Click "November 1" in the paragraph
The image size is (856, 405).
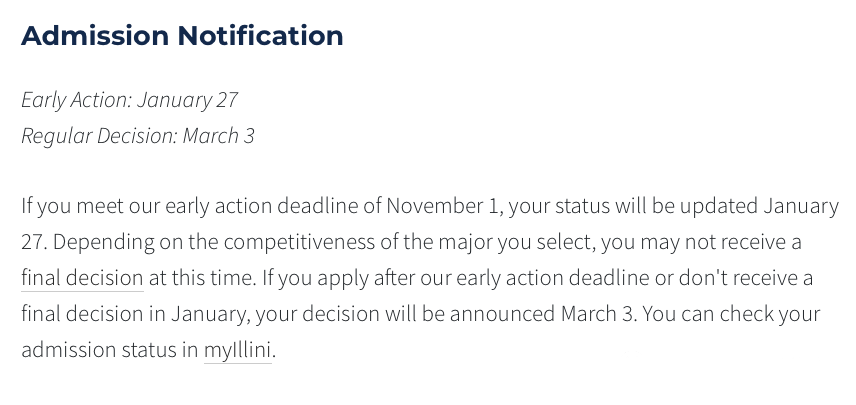[x=442, y=206]
